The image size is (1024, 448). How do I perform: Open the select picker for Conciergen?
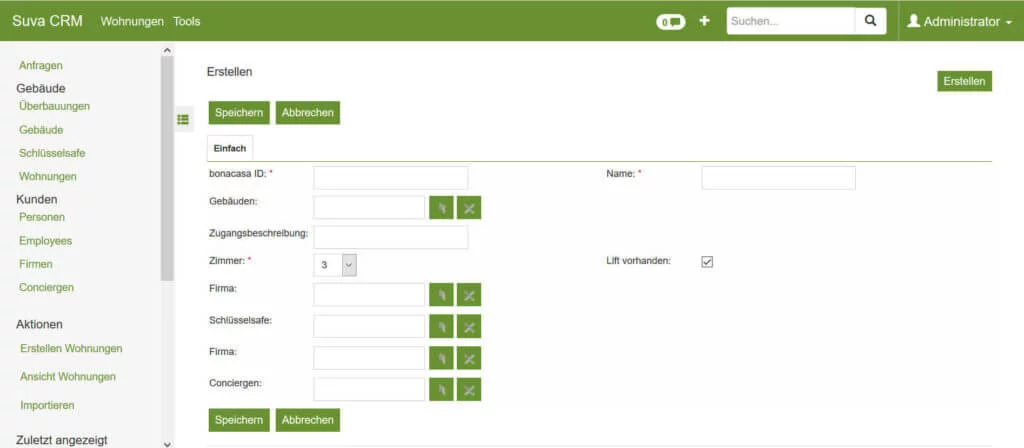441,389
